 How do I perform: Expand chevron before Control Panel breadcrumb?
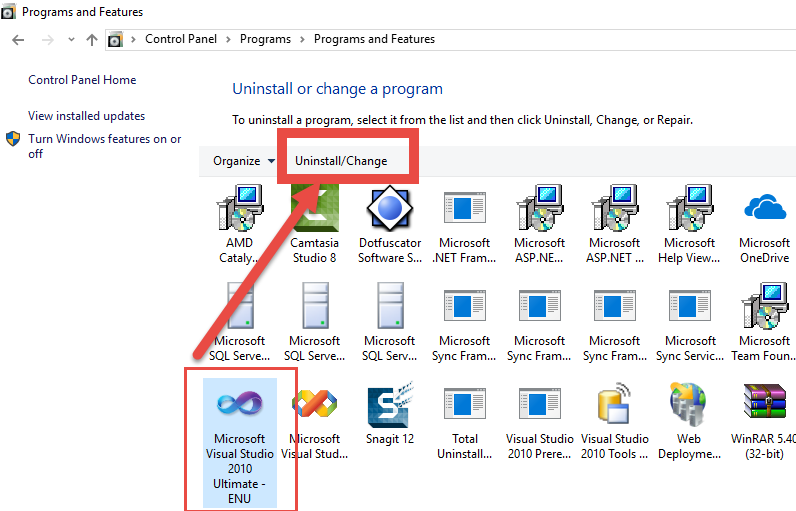point(134,40)
